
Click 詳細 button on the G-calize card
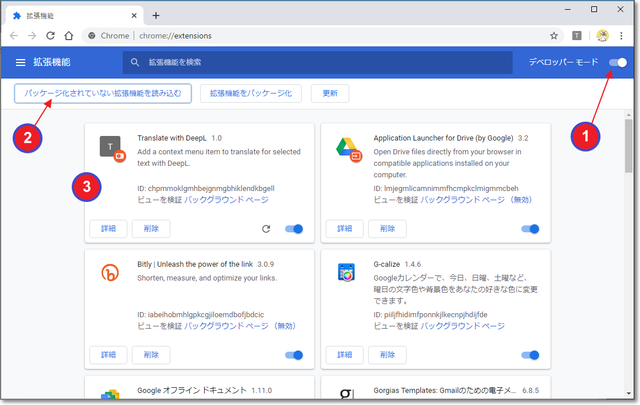[343, 355]
